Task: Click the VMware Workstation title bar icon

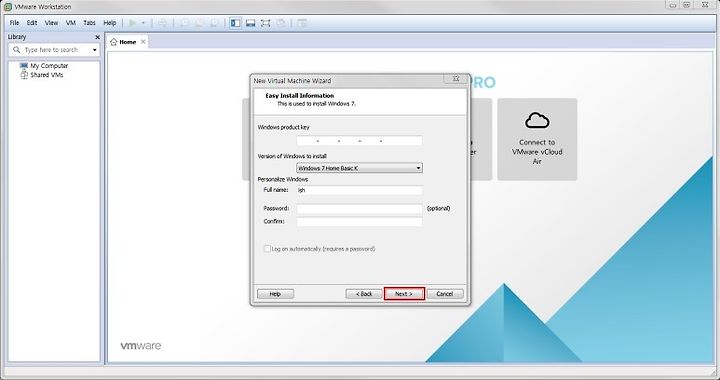Action: pos(8,7)
